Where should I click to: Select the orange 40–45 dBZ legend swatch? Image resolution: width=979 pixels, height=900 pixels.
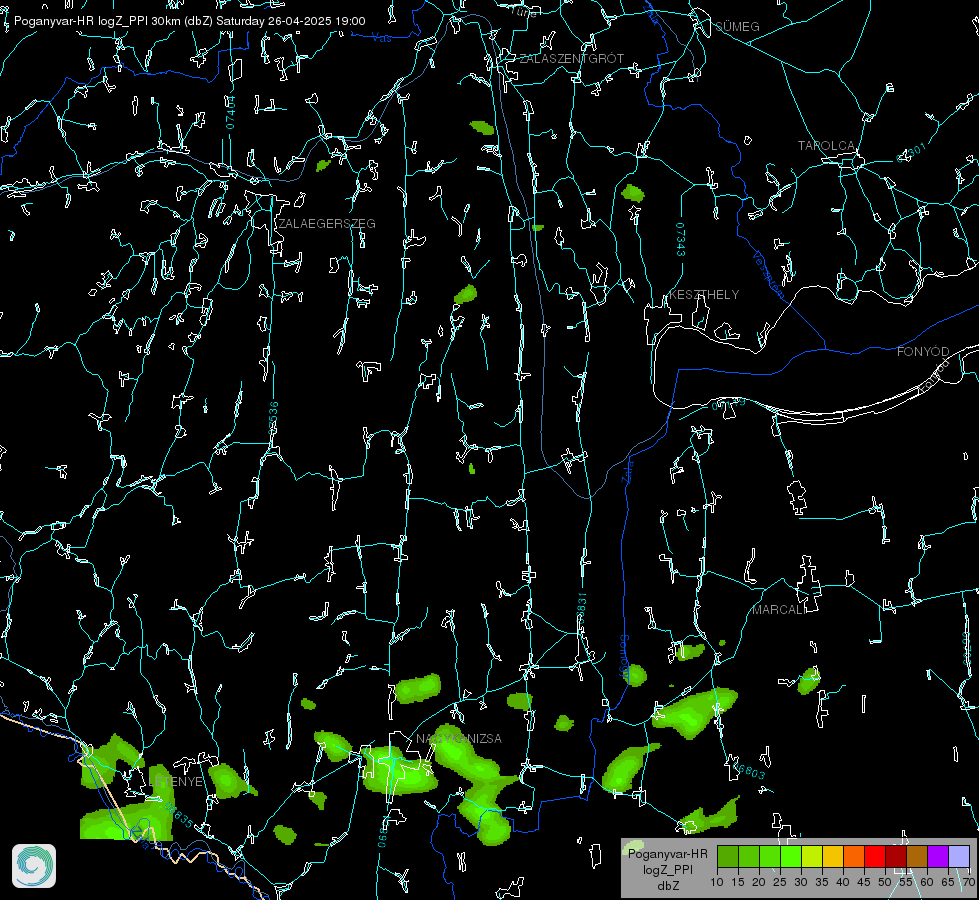click(854, 856)
